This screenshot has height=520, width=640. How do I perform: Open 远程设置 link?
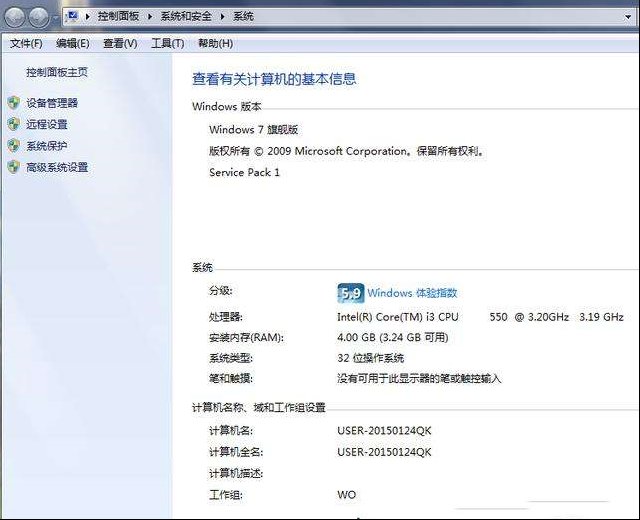(x=47, y=124)
